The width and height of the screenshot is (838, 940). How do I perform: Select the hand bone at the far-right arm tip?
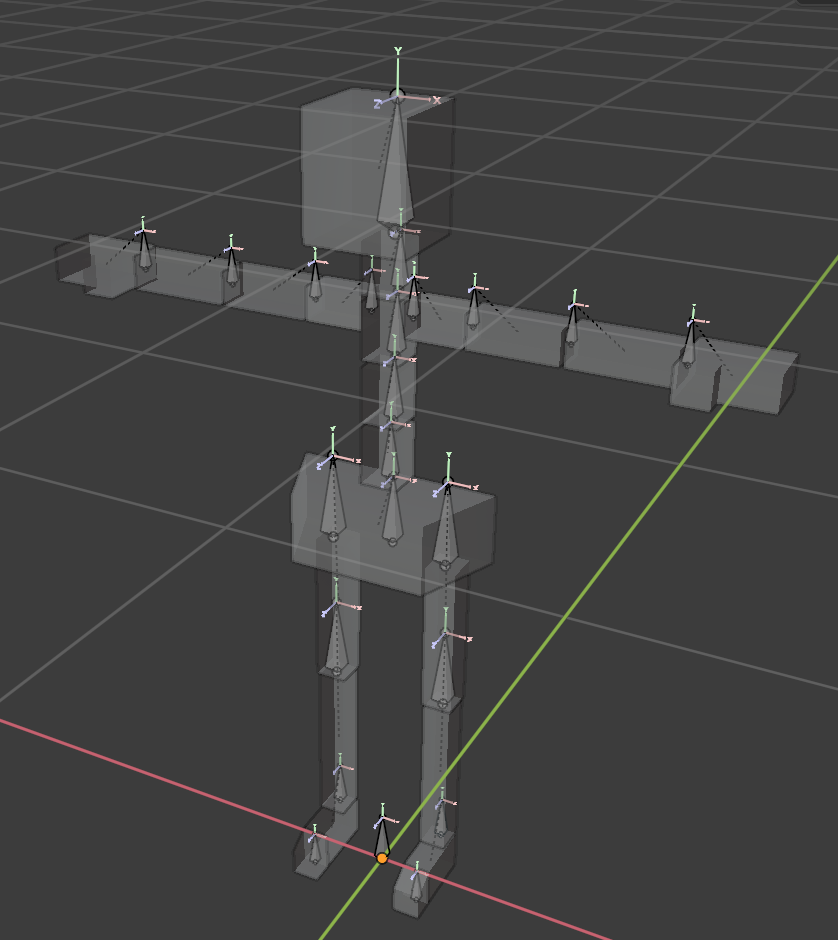coord(689,345)
